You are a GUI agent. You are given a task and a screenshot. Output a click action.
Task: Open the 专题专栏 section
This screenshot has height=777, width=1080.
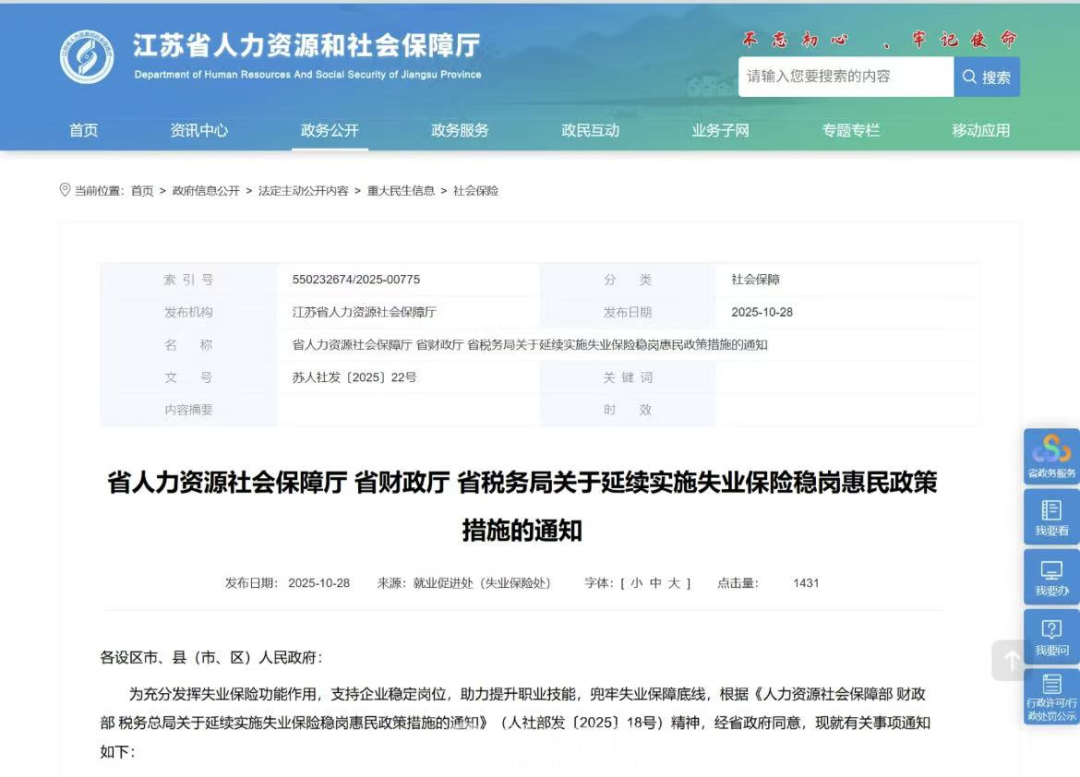(x=849, y=129)
